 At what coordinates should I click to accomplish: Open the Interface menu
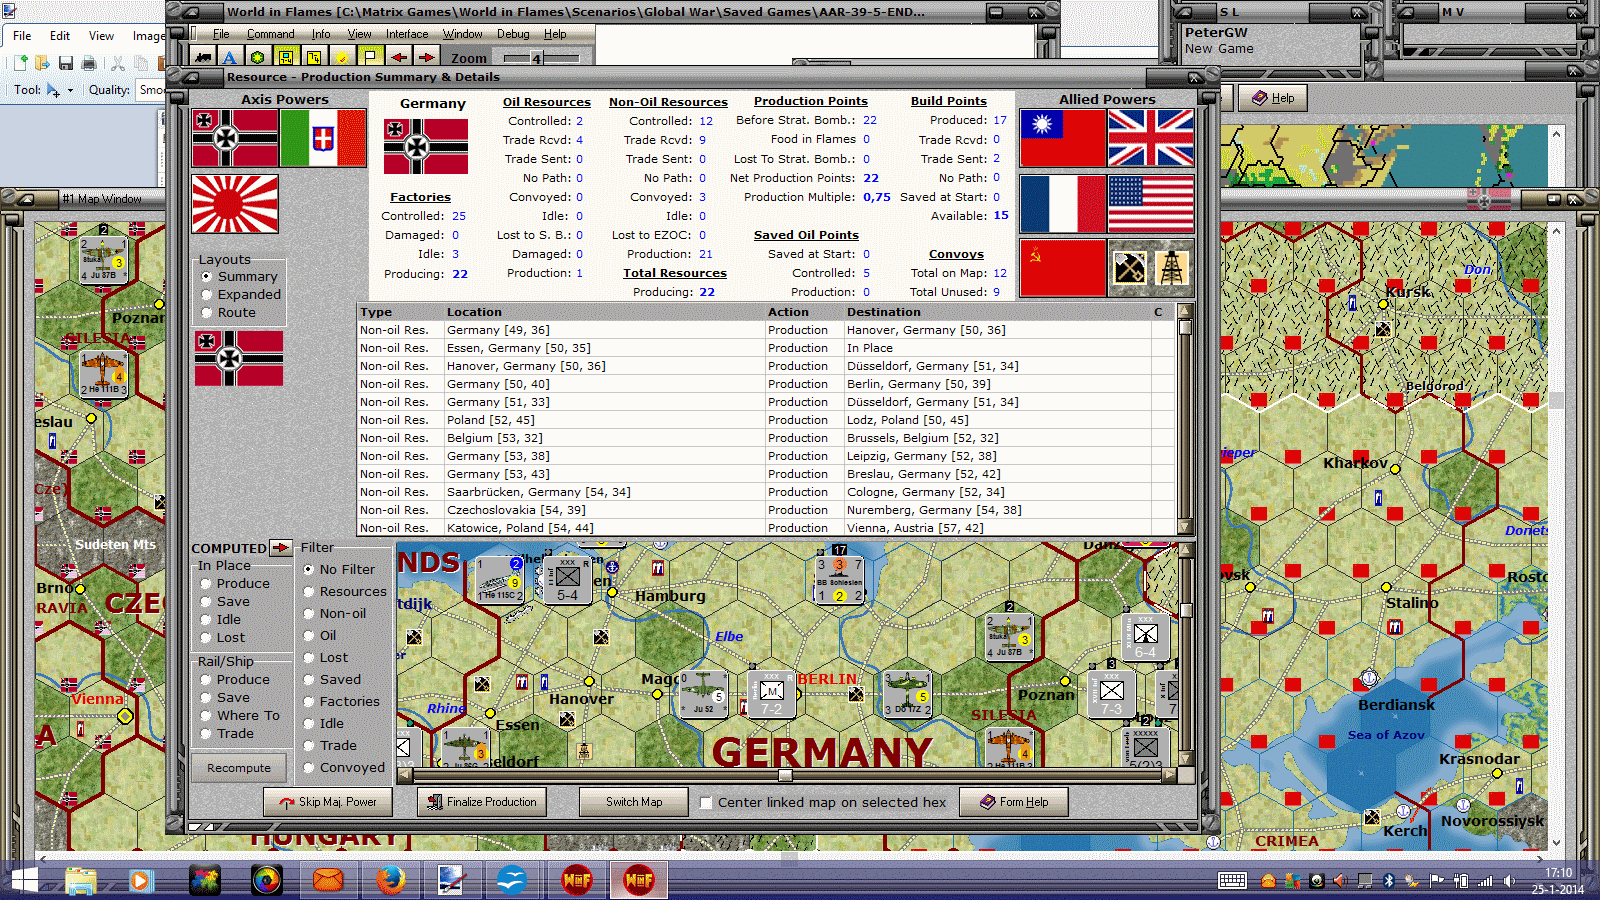click(407, 34)
